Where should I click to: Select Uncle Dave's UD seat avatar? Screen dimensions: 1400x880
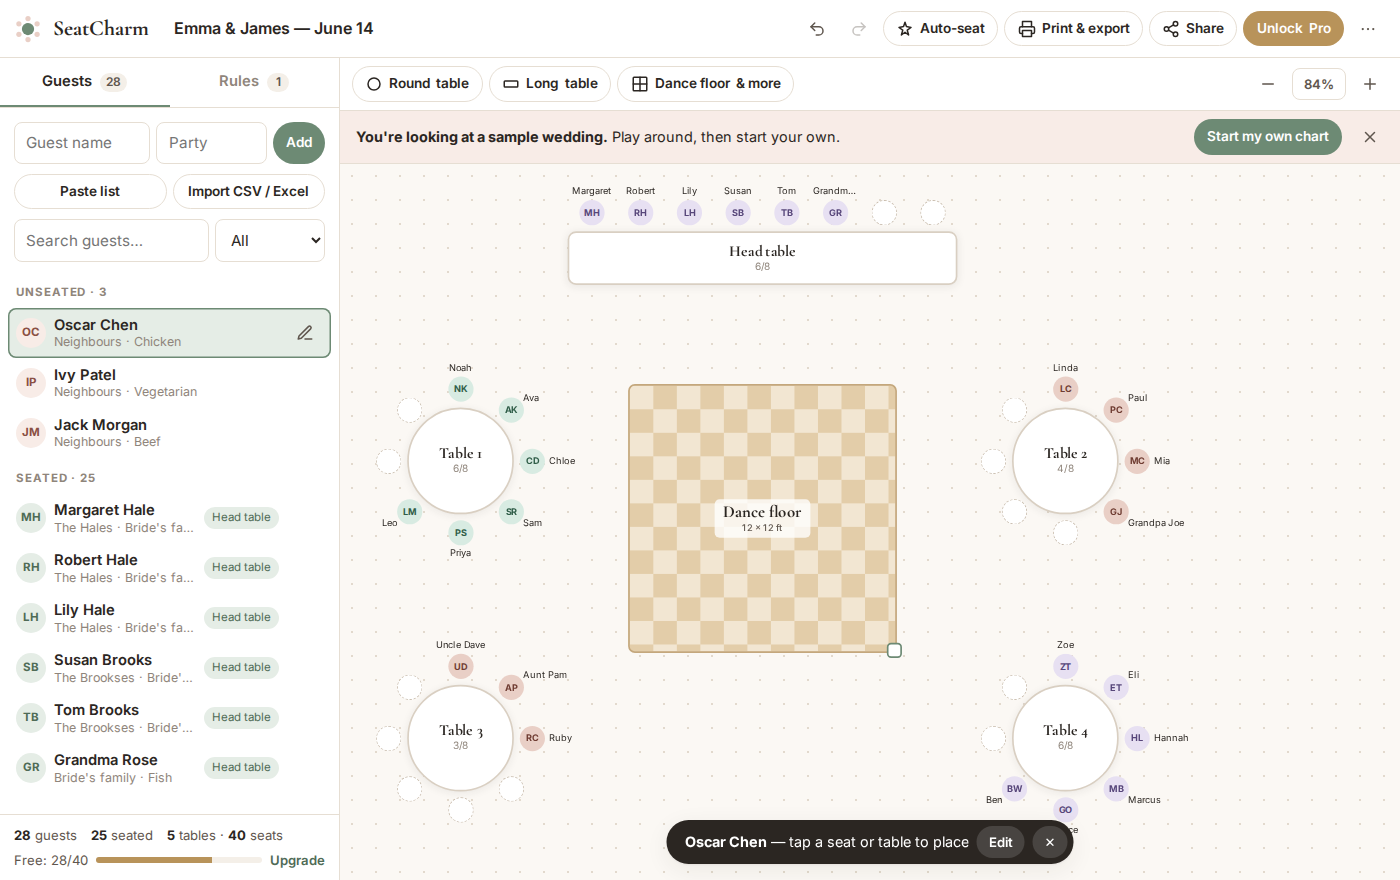click(x=460, y=666)
